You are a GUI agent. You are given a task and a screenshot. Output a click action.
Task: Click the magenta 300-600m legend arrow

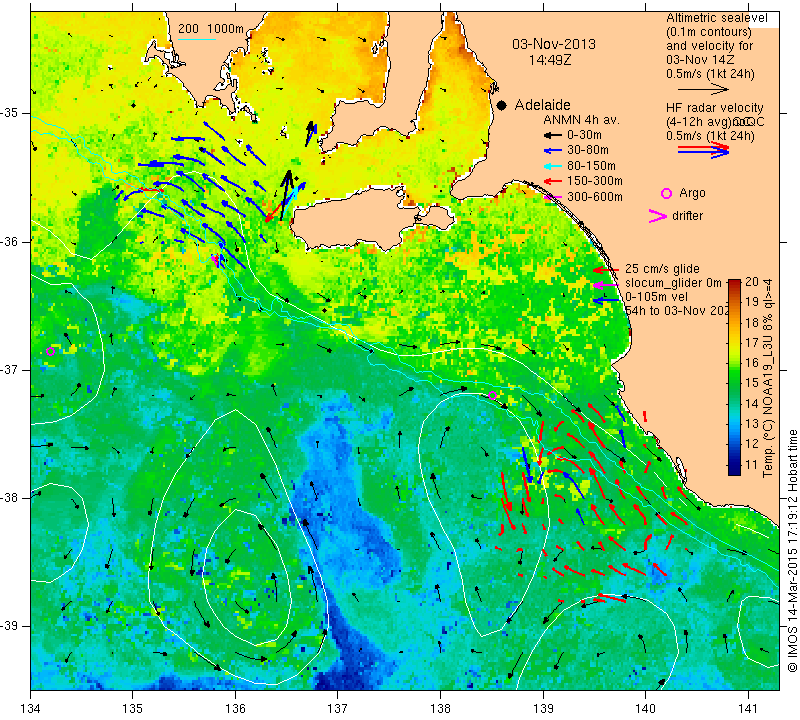[554, 197]
